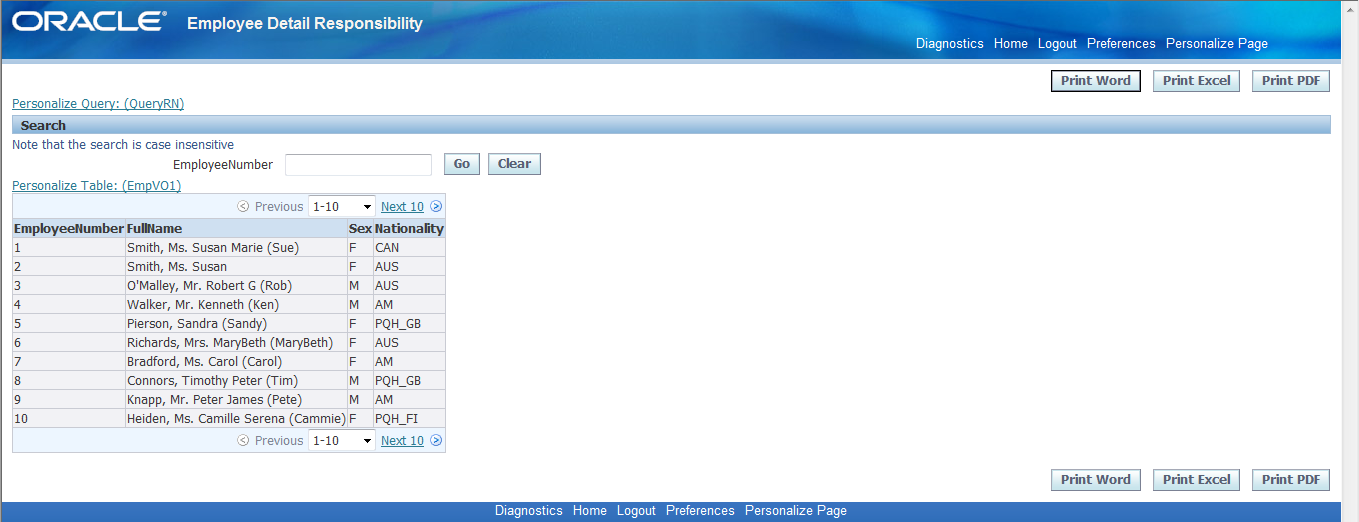Click the Search section header bar

pos(671,125)
